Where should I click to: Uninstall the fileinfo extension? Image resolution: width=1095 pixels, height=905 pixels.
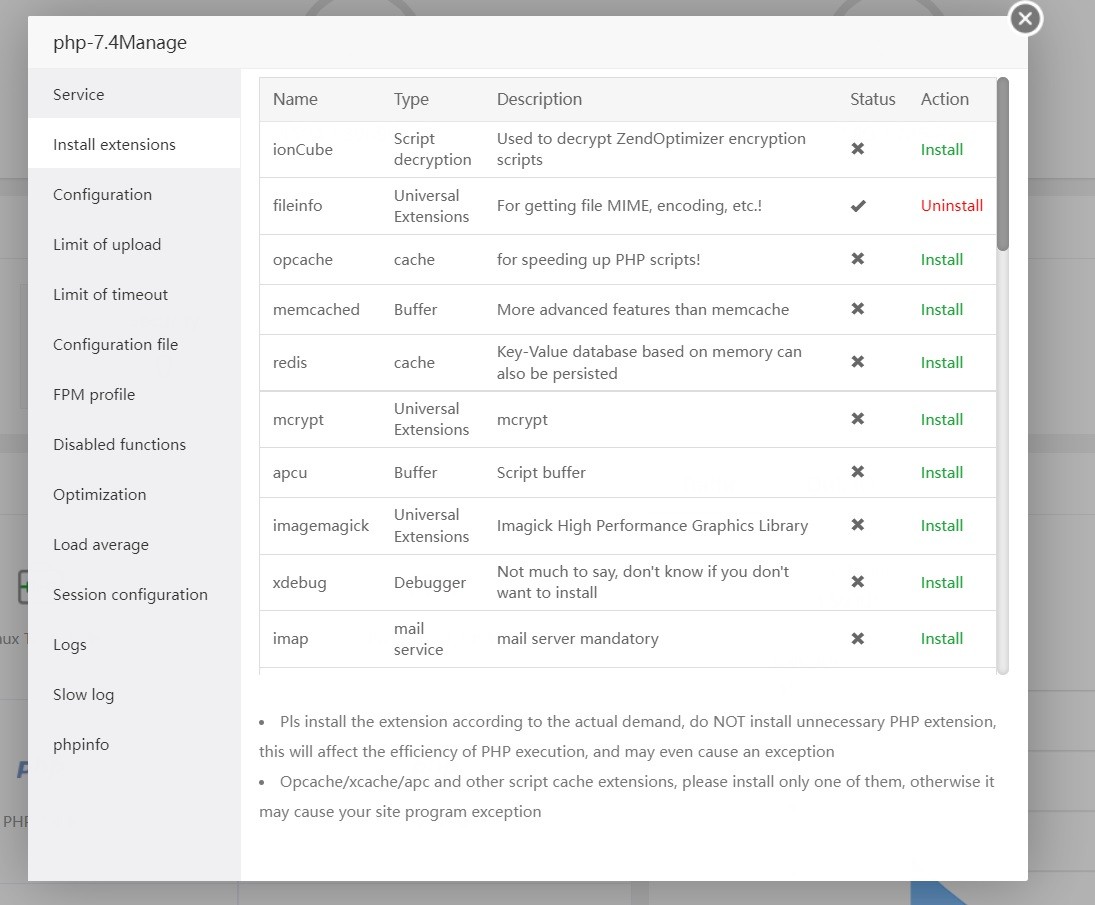pyautogui.click(x=952, y=206)
